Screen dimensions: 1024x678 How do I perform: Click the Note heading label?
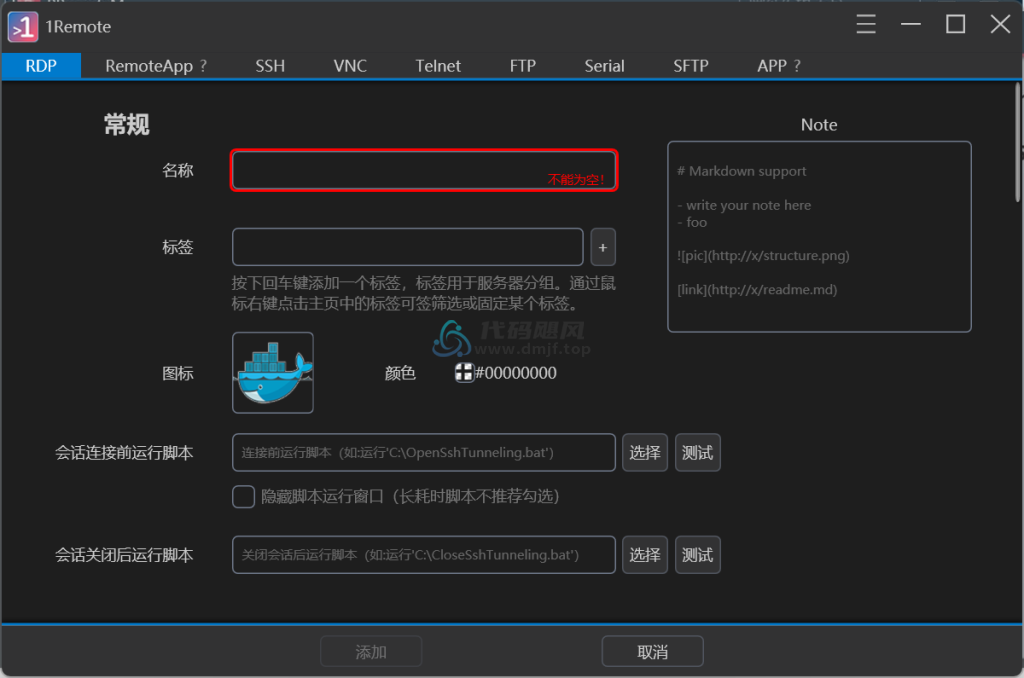[x=819, y=125]
